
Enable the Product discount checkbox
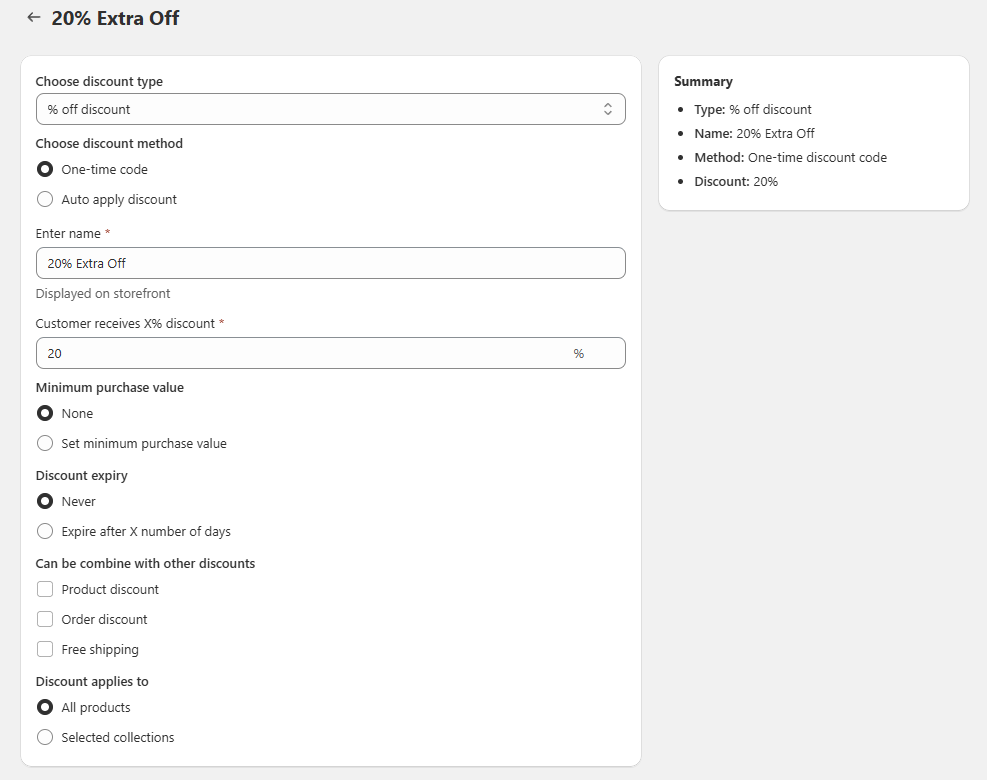(x=45, y=590)
